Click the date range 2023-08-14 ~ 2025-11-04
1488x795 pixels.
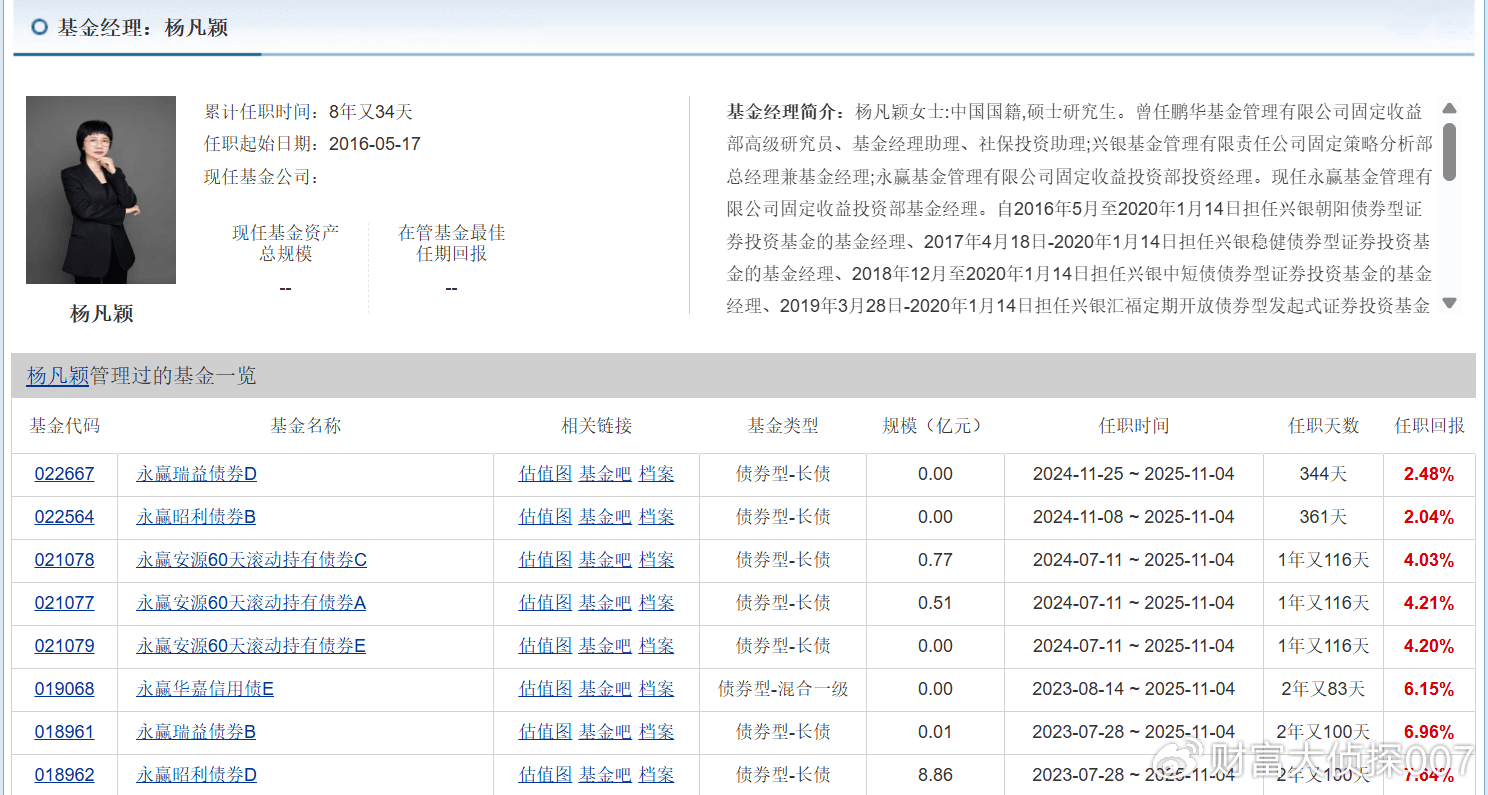pyautogui.click(x=1134, y=689)
